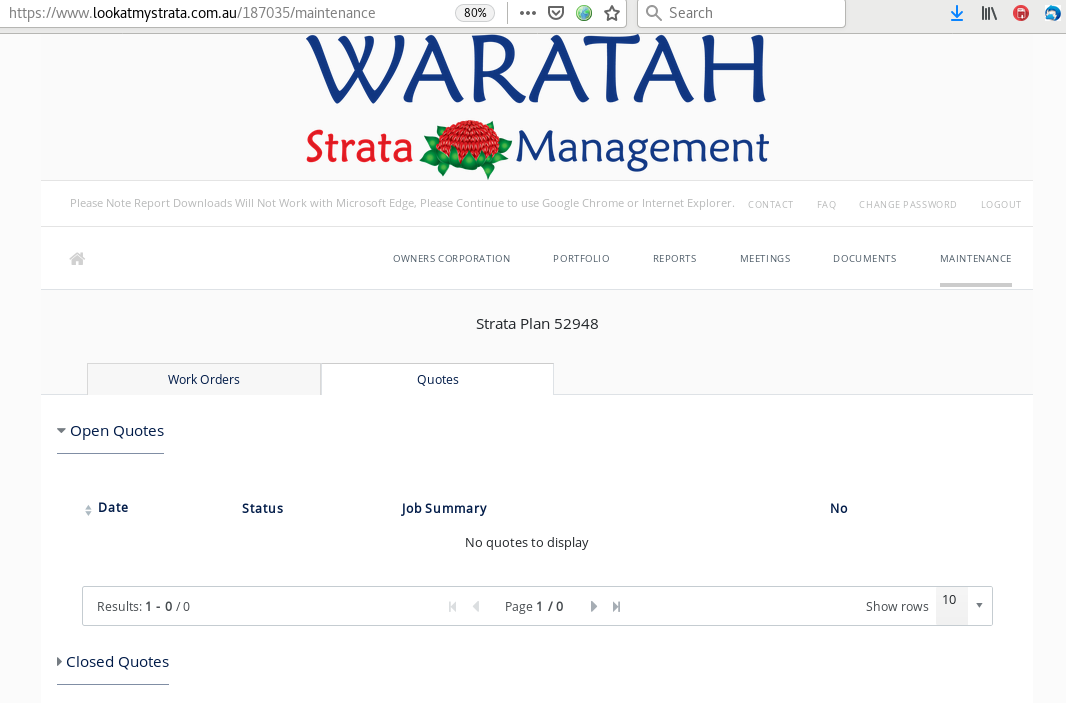
Task: Open the Maintenance menu
Action: [x=976, y=258]
